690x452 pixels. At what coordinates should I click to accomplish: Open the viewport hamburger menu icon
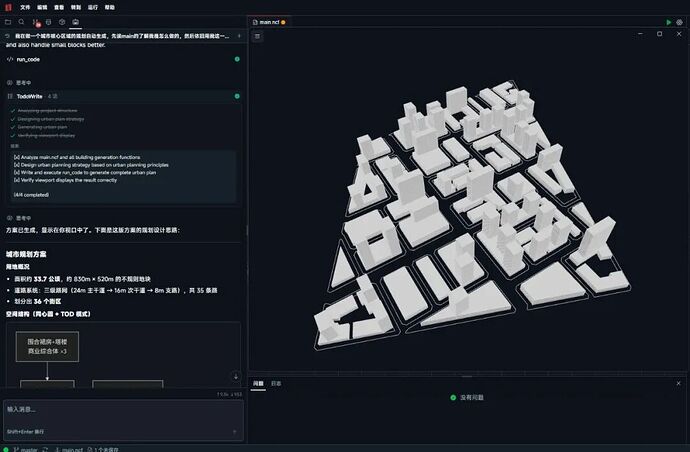point(257,36)
